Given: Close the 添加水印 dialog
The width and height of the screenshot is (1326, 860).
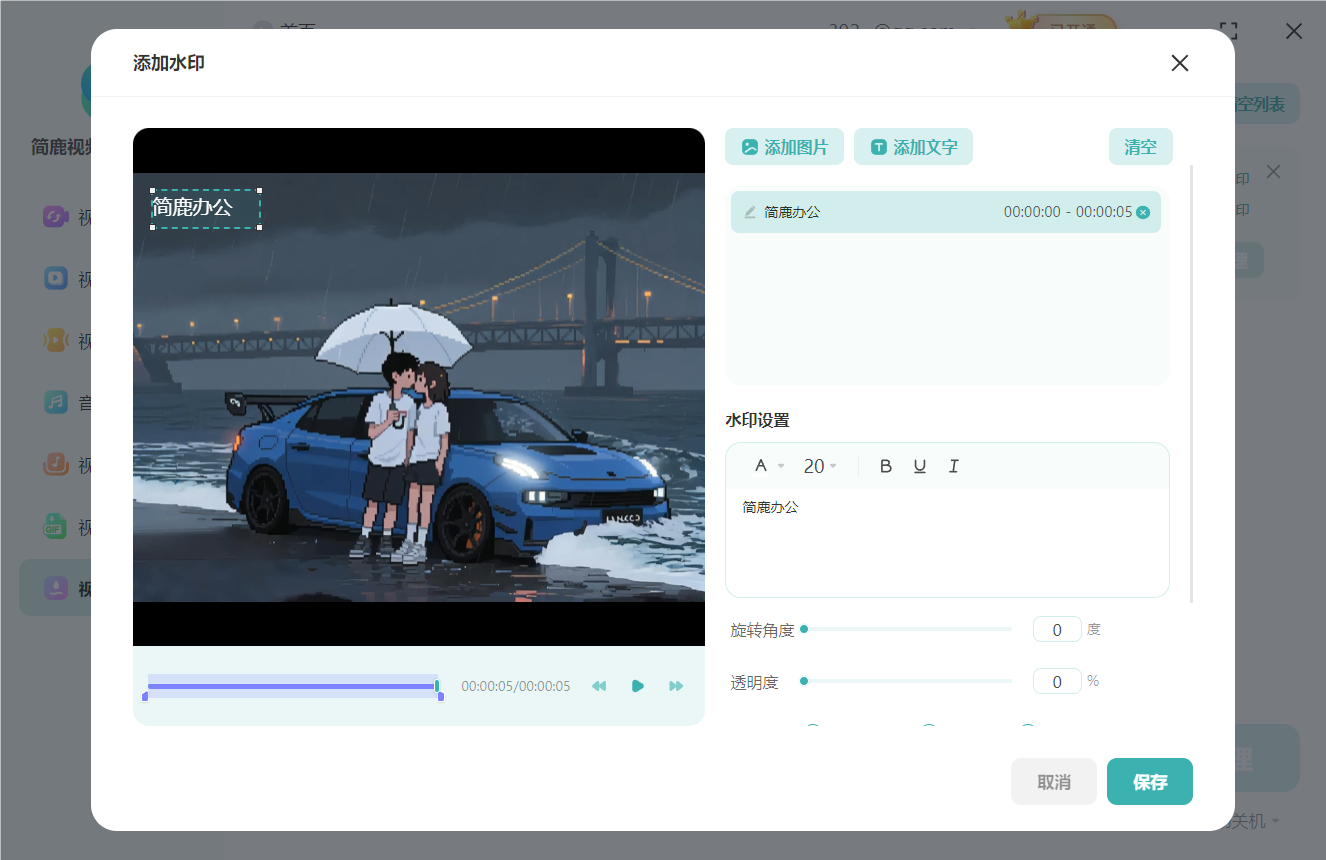Looking at the screenshot, I should pos(1179,63).
